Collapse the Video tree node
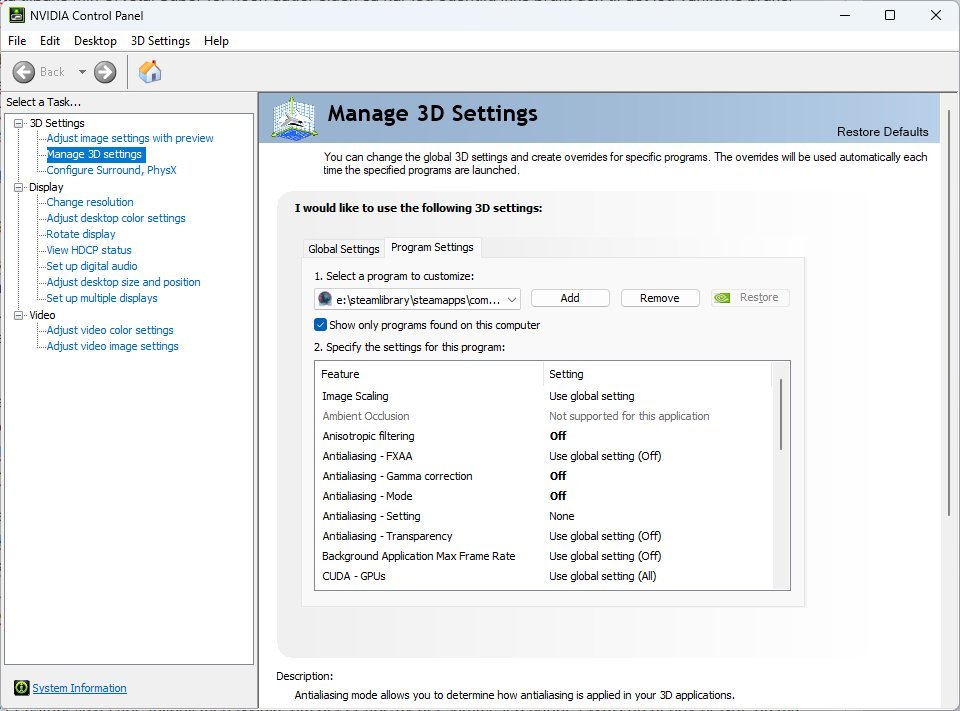This screenshot has height=711, width=960. 19,315
